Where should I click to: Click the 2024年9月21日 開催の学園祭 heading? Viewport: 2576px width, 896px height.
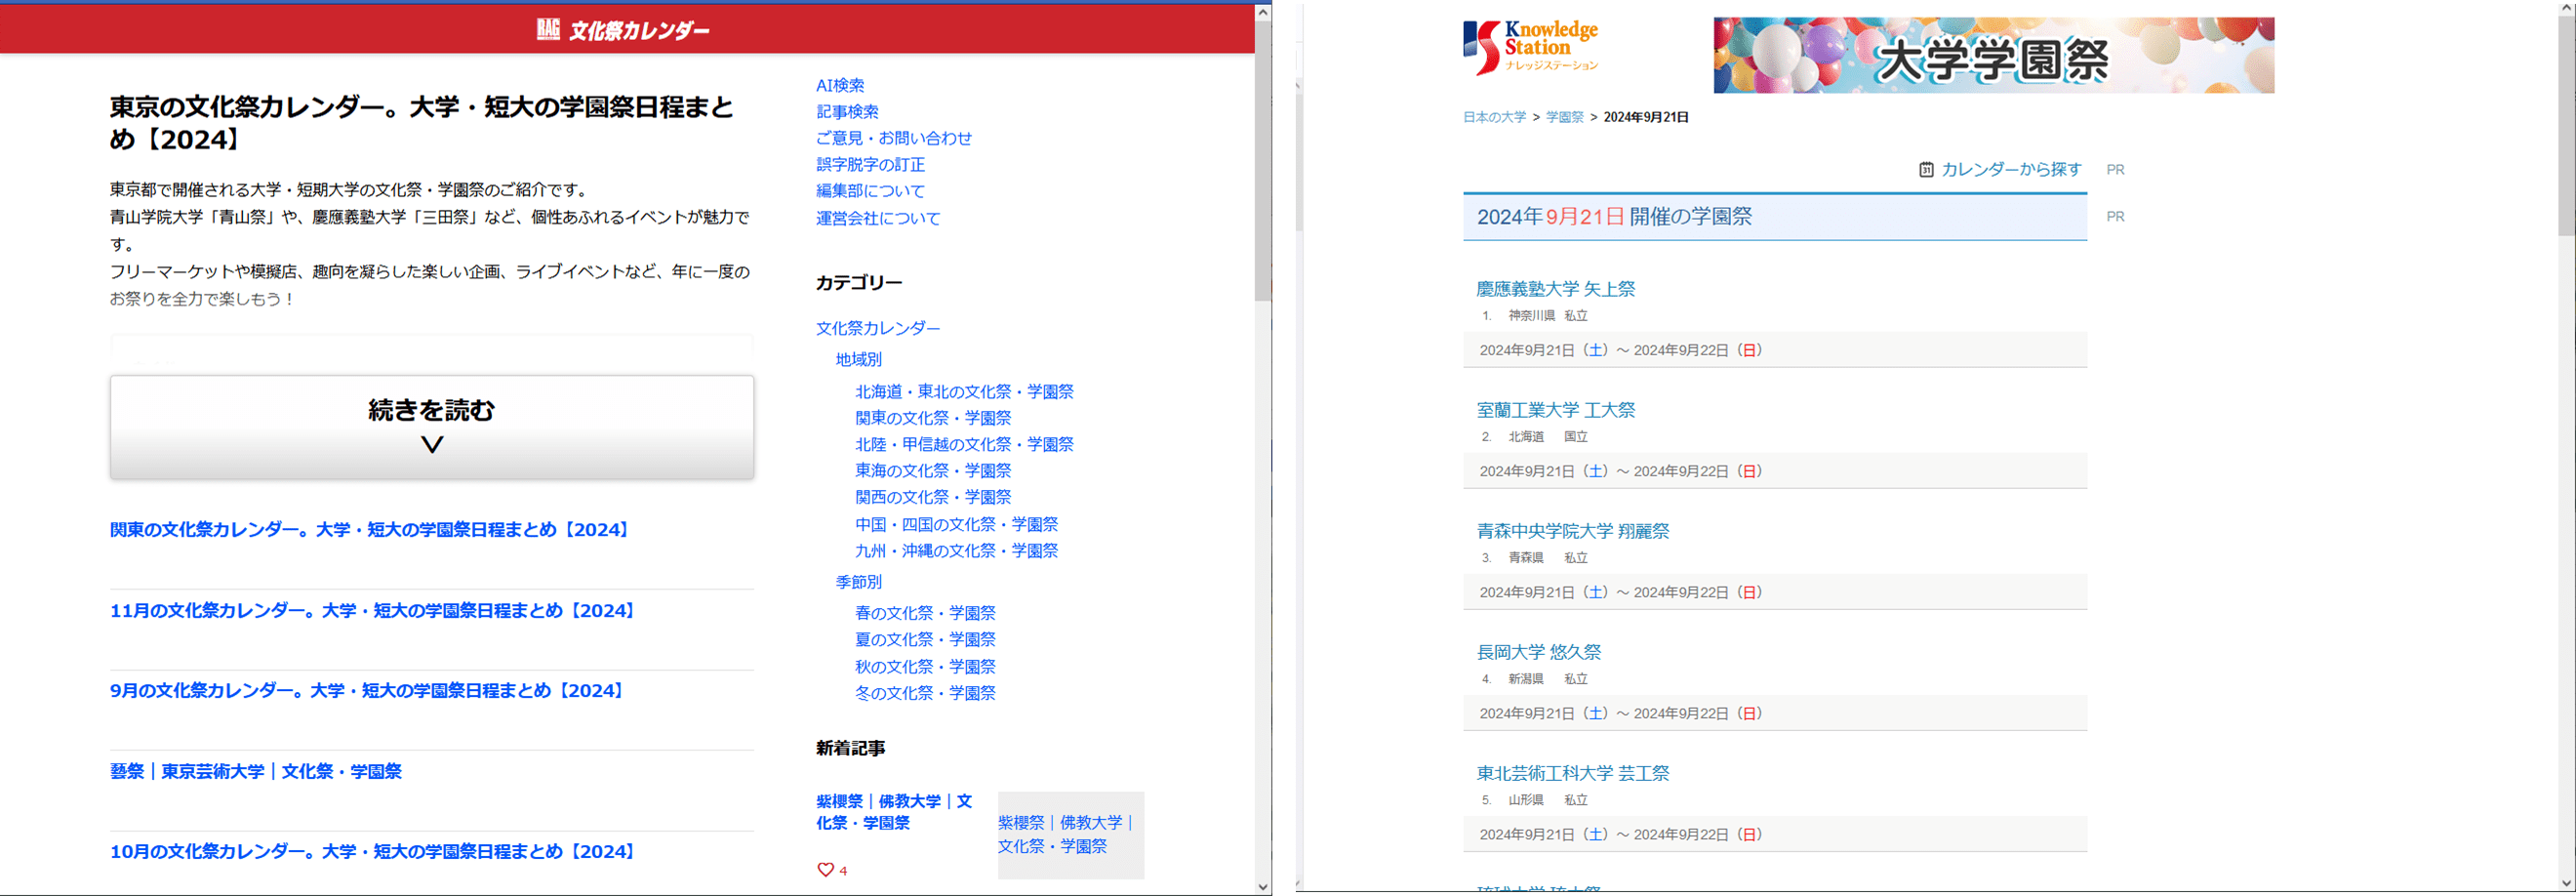coord(1614,217)
